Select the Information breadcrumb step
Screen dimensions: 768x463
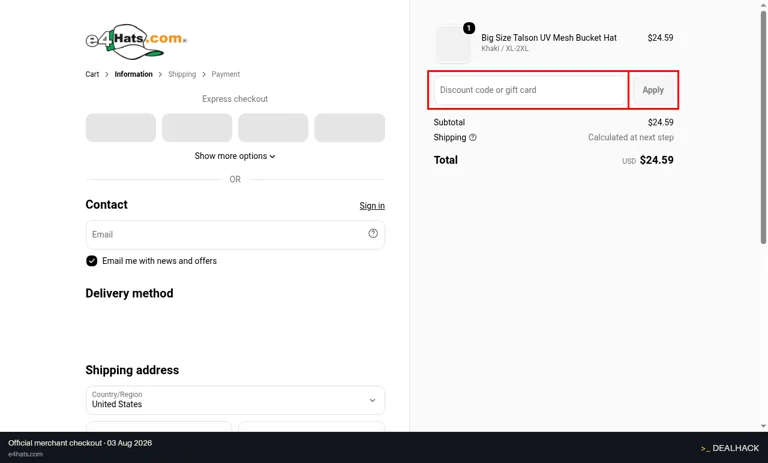click(x=133, y=74)
